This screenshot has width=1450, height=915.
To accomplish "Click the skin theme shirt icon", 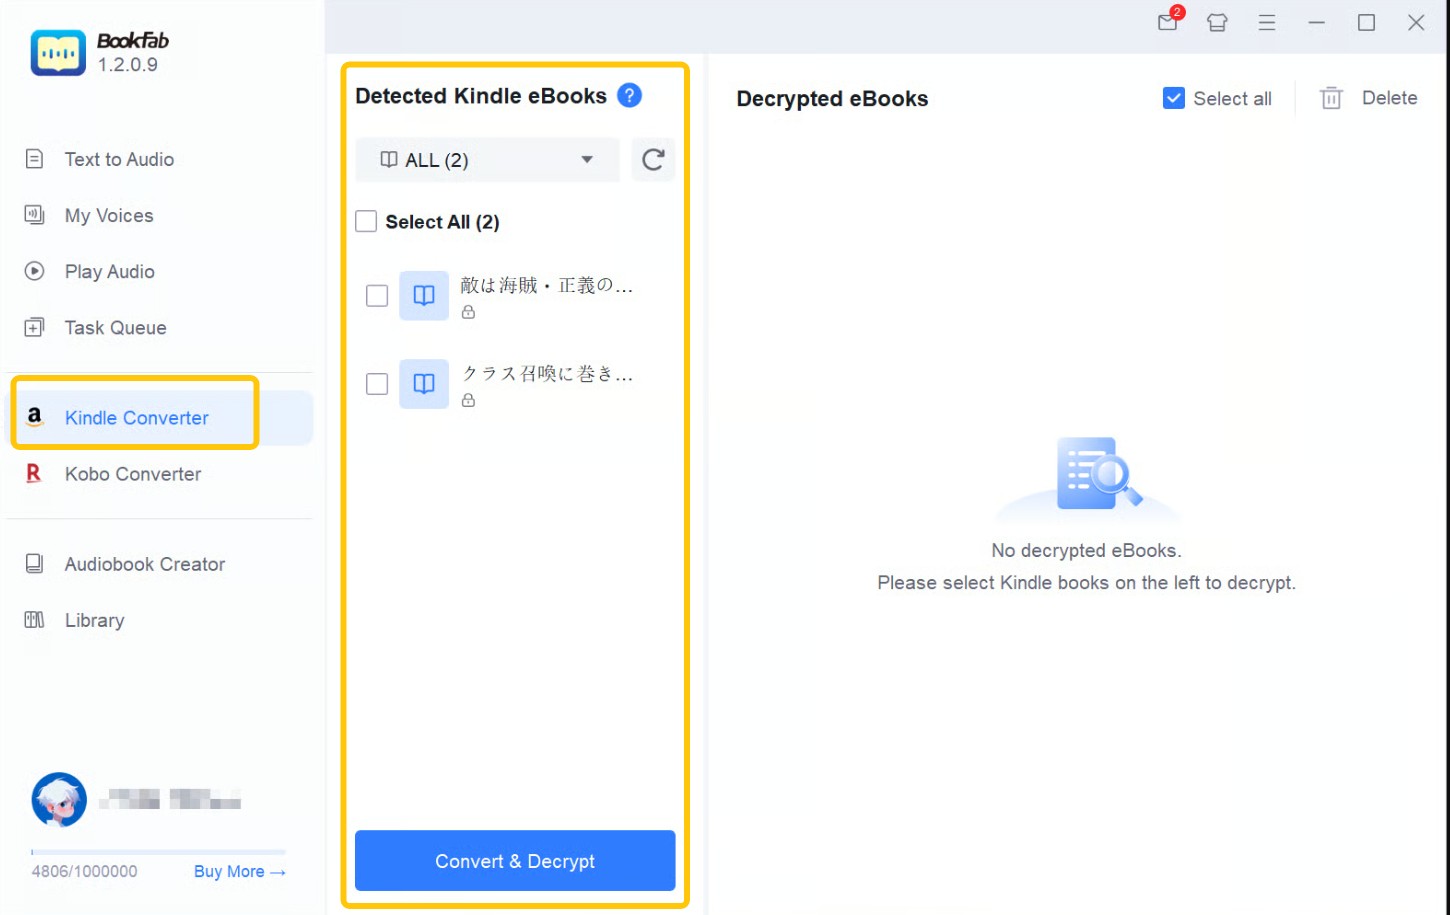I will point(1217,22).
